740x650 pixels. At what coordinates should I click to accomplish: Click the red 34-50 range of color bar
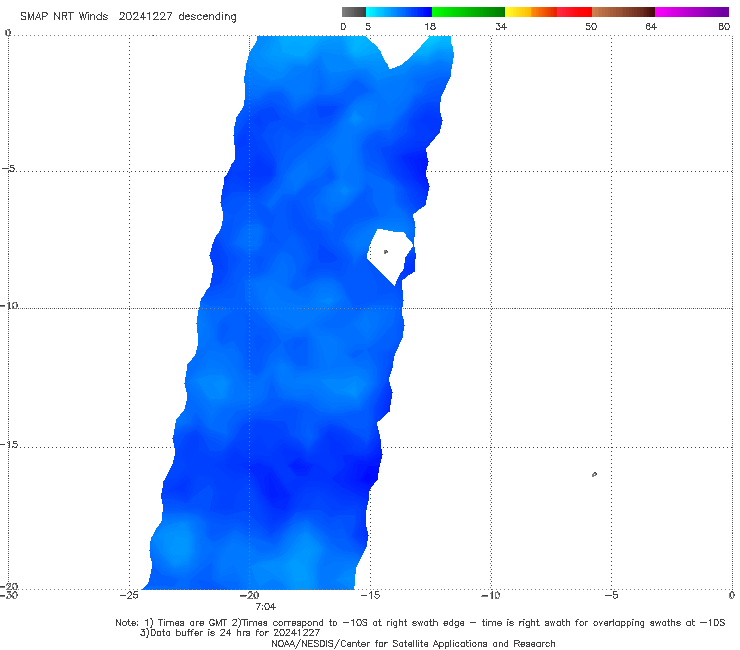pyautogui.click(x=548, y=12)
